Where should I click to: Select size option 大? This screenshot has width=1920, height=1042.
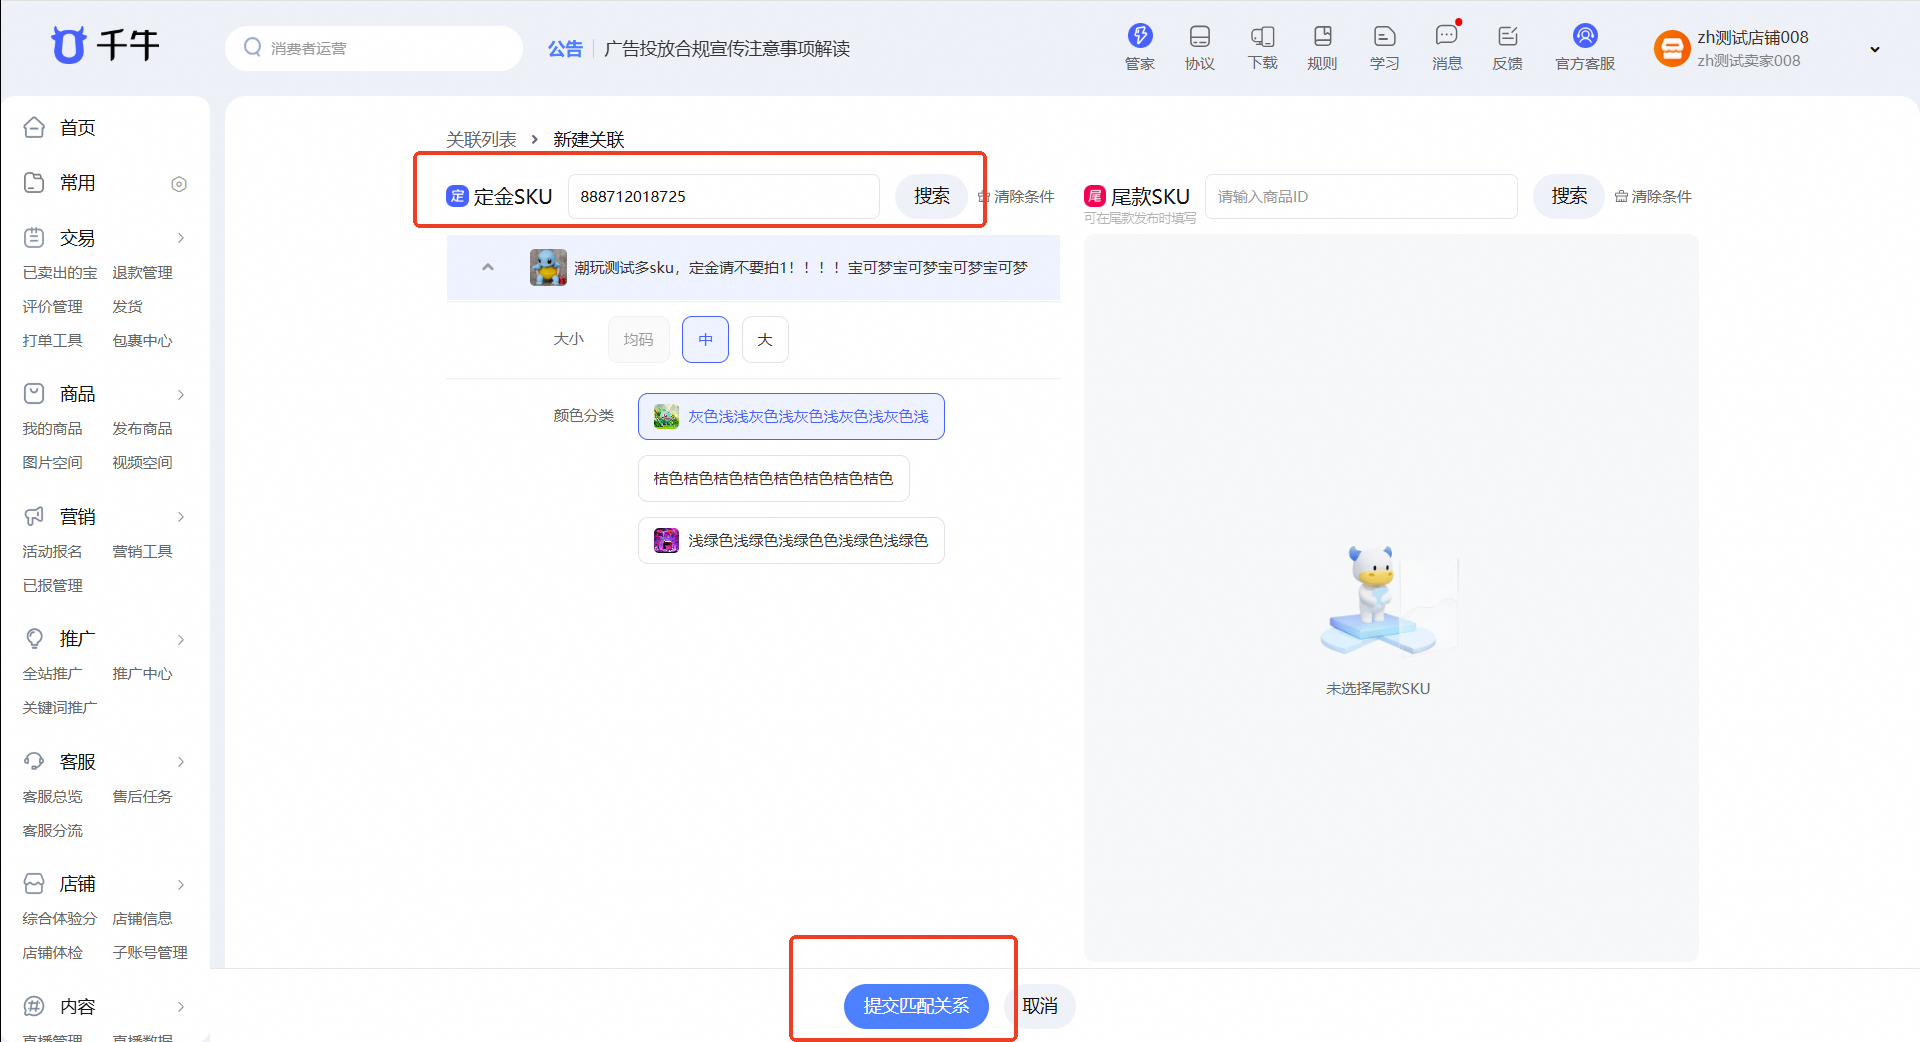point(765,340)
